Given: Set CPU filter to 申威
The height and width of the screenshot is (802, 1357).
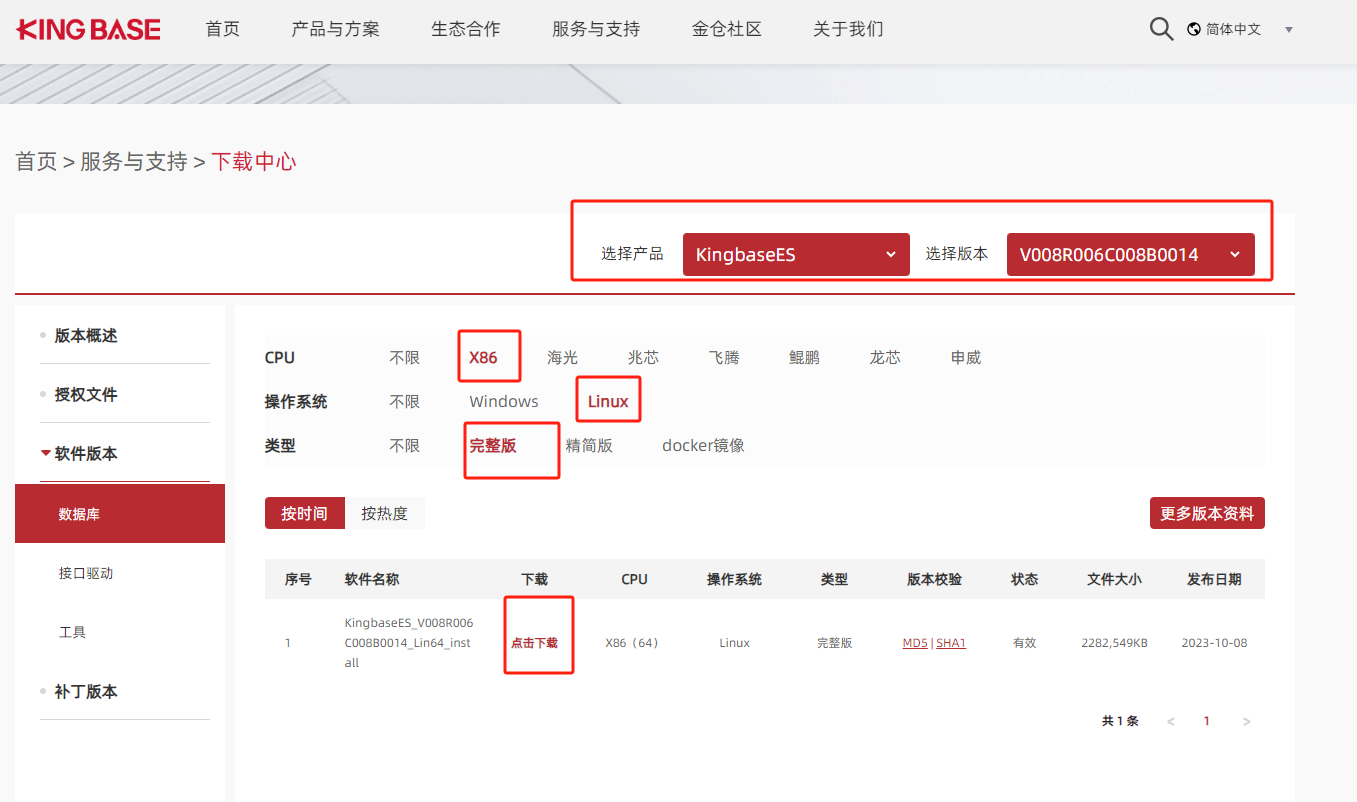Looking at the screenshot, I should pyautogui.click(x=966, y=358).
